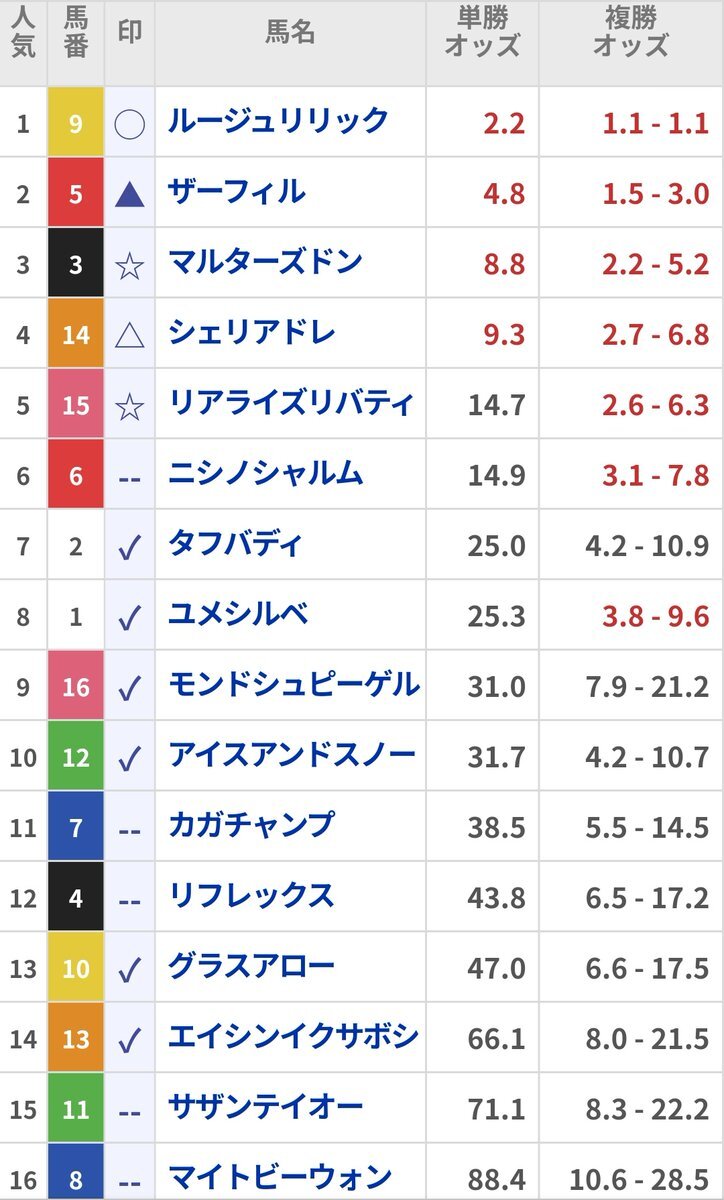Sort by 人気 column header
The width and height of the screenshot is (724, 1200).
pyautogui.click(x=23, y=30)
